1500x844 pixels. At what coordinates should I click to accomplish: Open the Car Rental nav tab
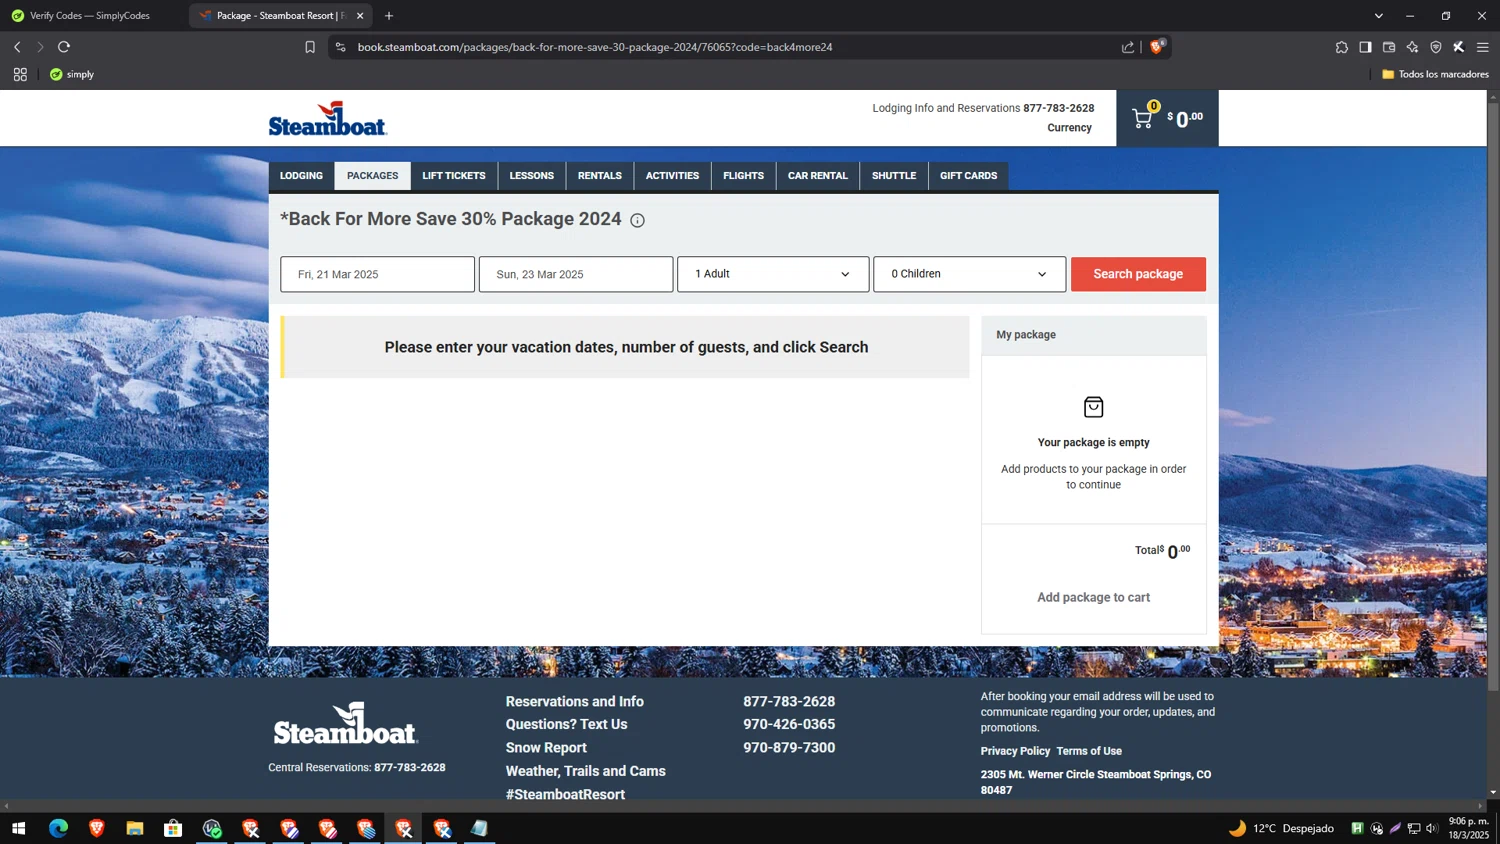point(817,176)
